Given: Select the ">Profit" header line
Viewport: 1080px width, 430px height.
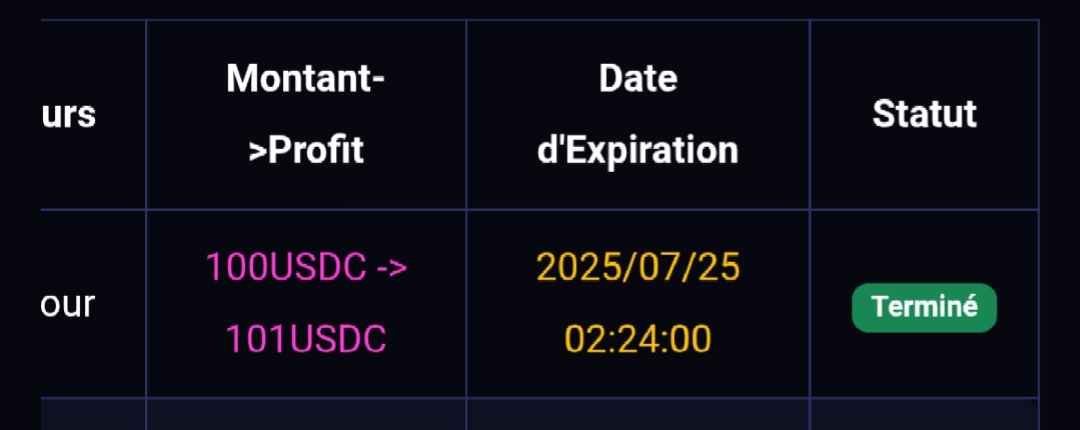Looking at the screenshot, I should click(x=306, y=151).
